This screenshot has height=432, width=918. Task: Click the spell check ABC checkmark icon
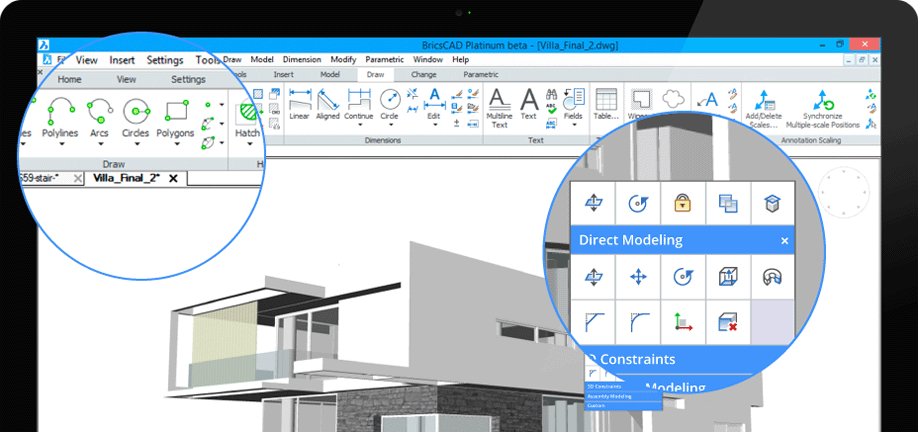click(551, 108)
